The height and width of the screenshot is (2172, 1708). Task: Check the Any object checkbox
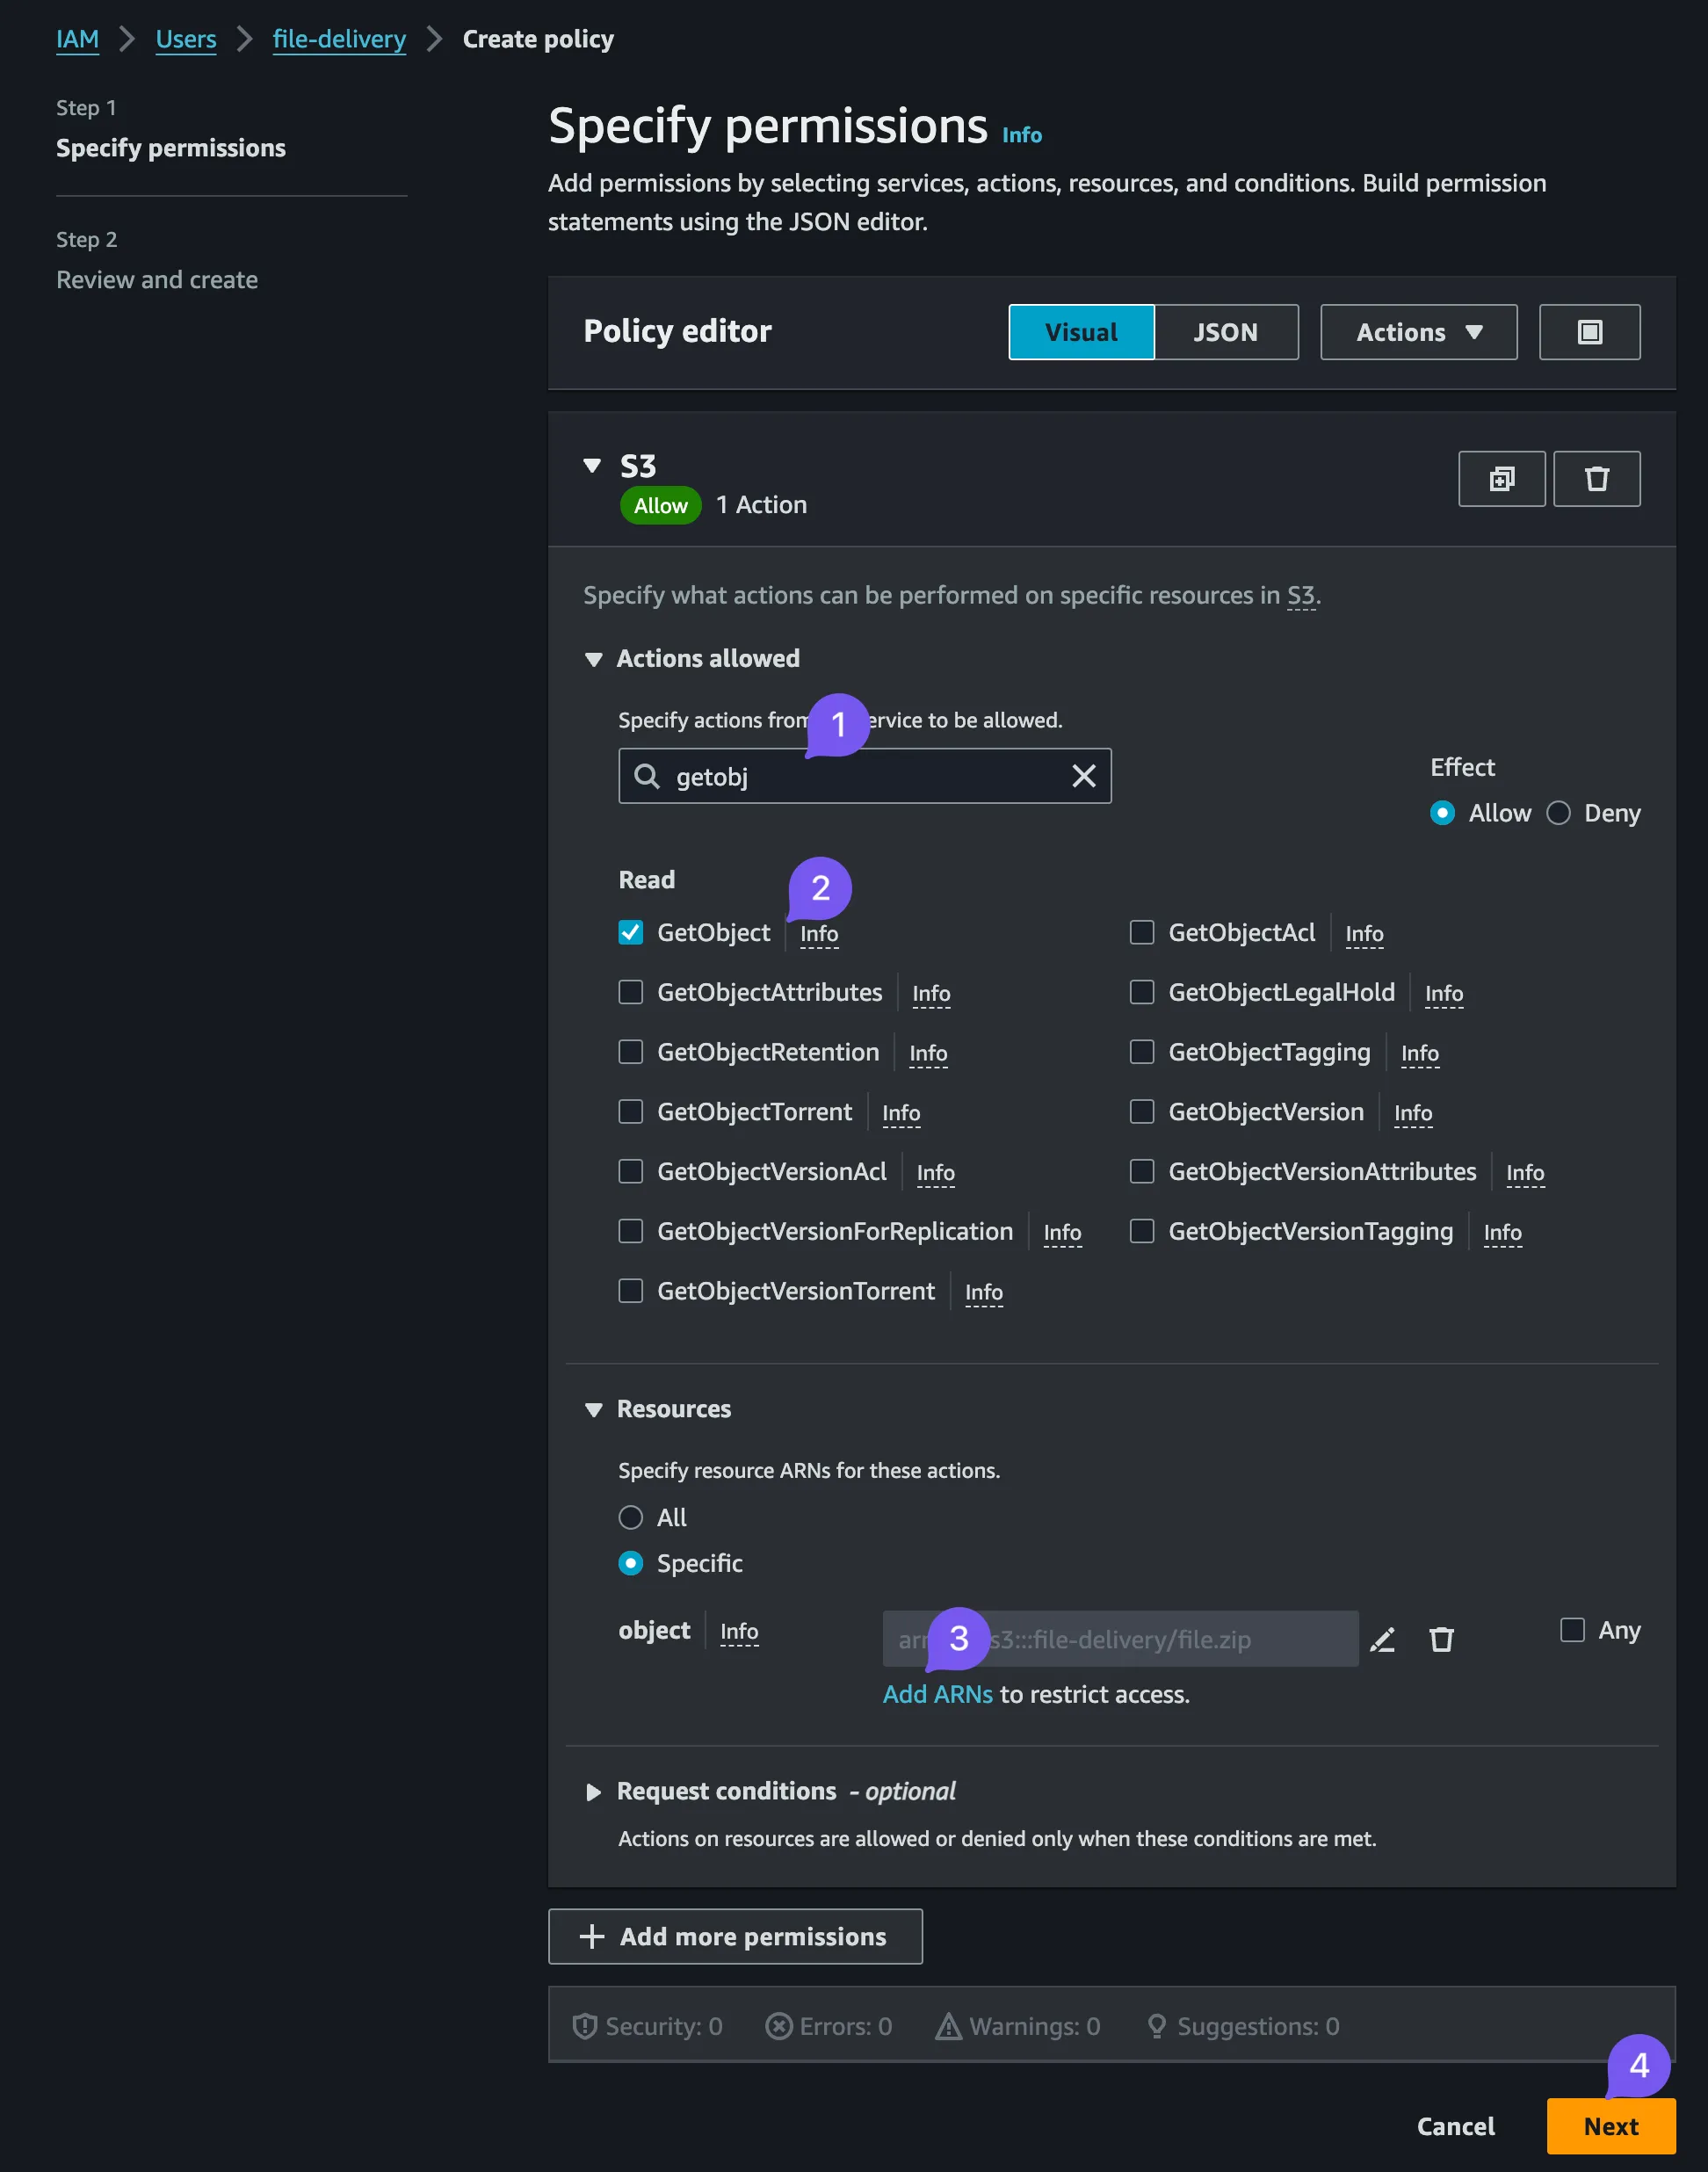pyautogui.click(x=1572, y=1630)
